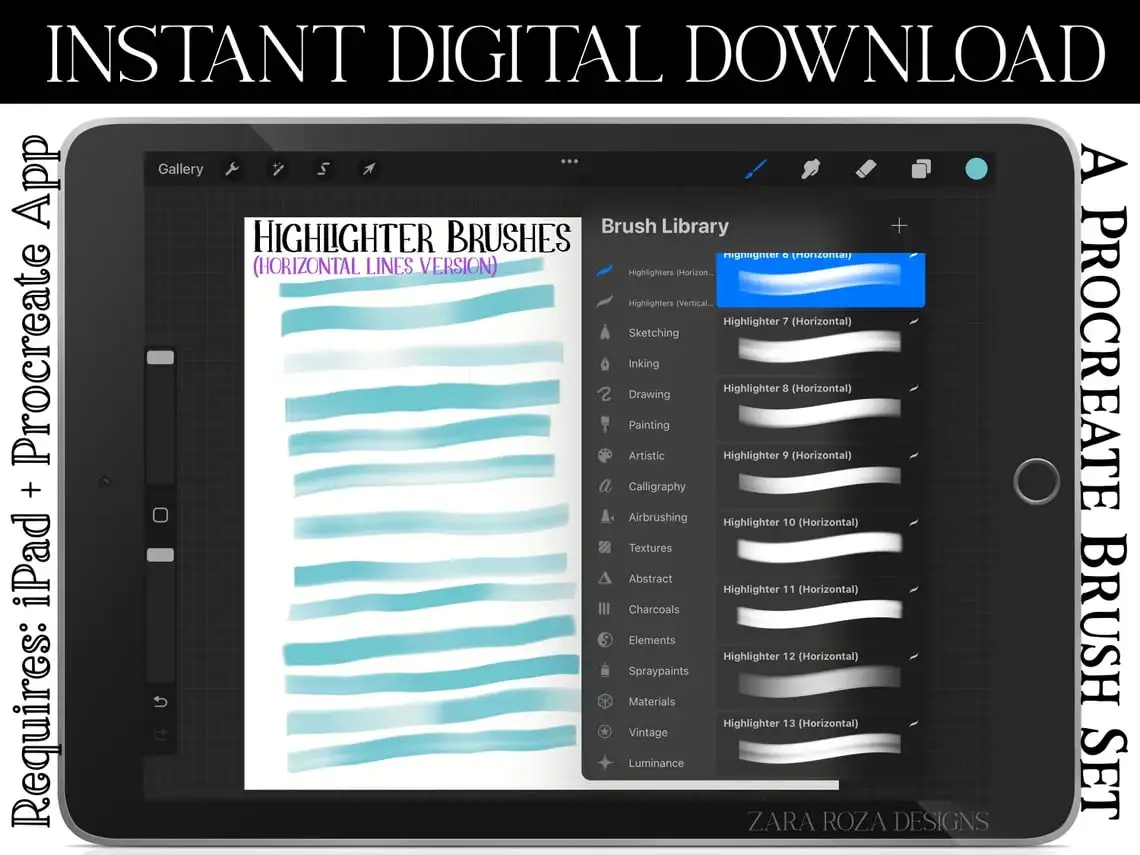
Task: Open the sidebar Modify square button
Action: click(159, 514)
